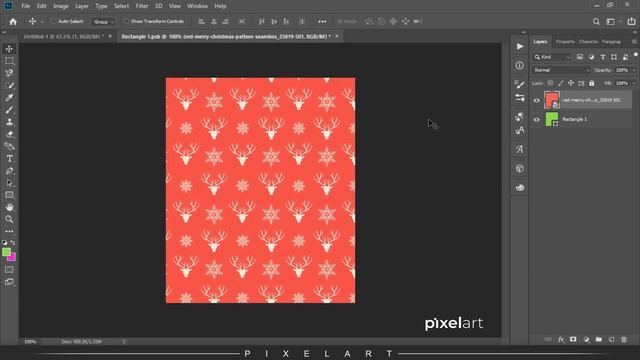Select the Path Selection tool

coord(9,183)
